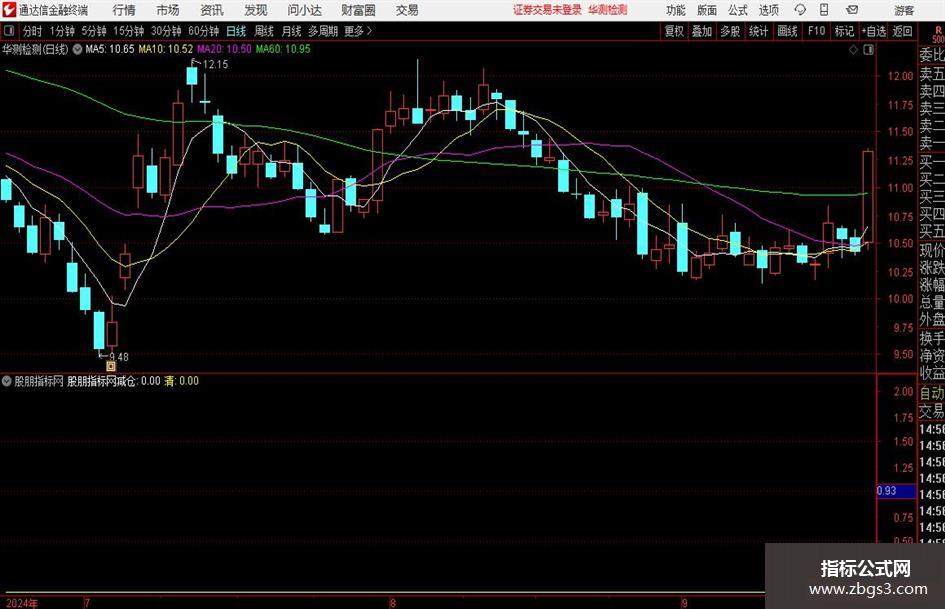This screenshot has width=945, height=609.
Task: Switch to 分时 chart tab
Action: (32, 31)
